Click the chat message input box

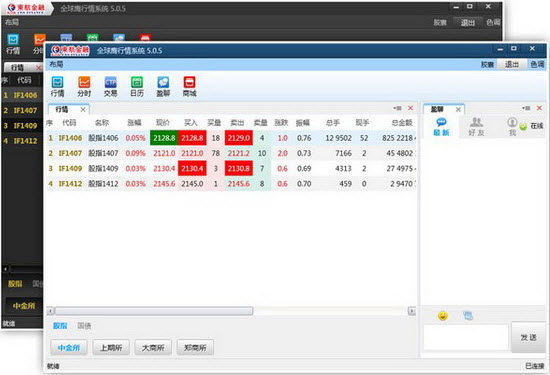pyautogui.click(x=466, y=337)
